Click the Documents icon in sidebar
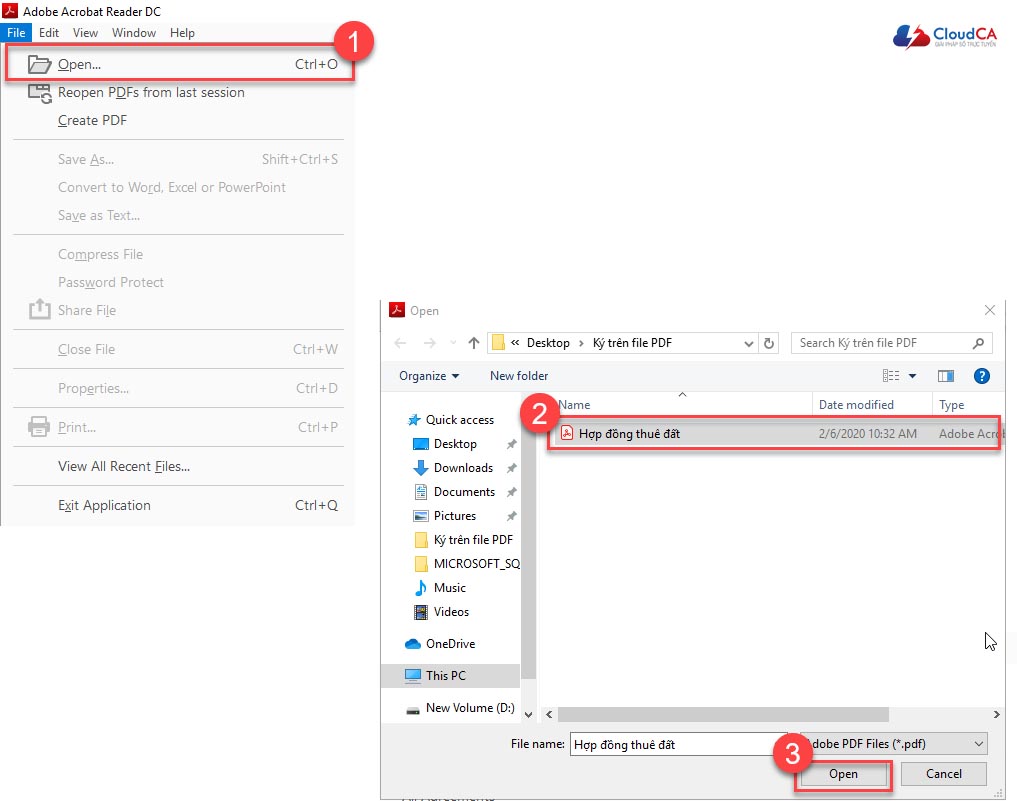The width and height of the screenshot is (1017, 801). coord(421,492)
